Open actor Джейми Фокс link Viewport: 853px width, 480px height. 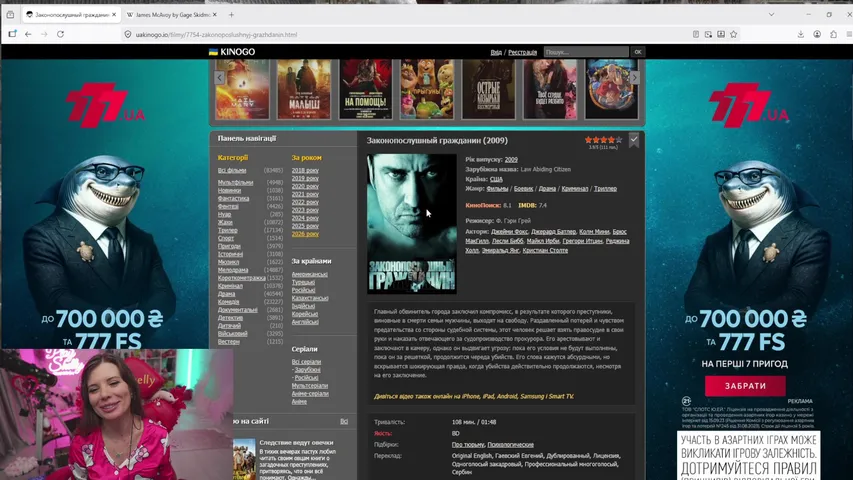[x=509, y=232]
